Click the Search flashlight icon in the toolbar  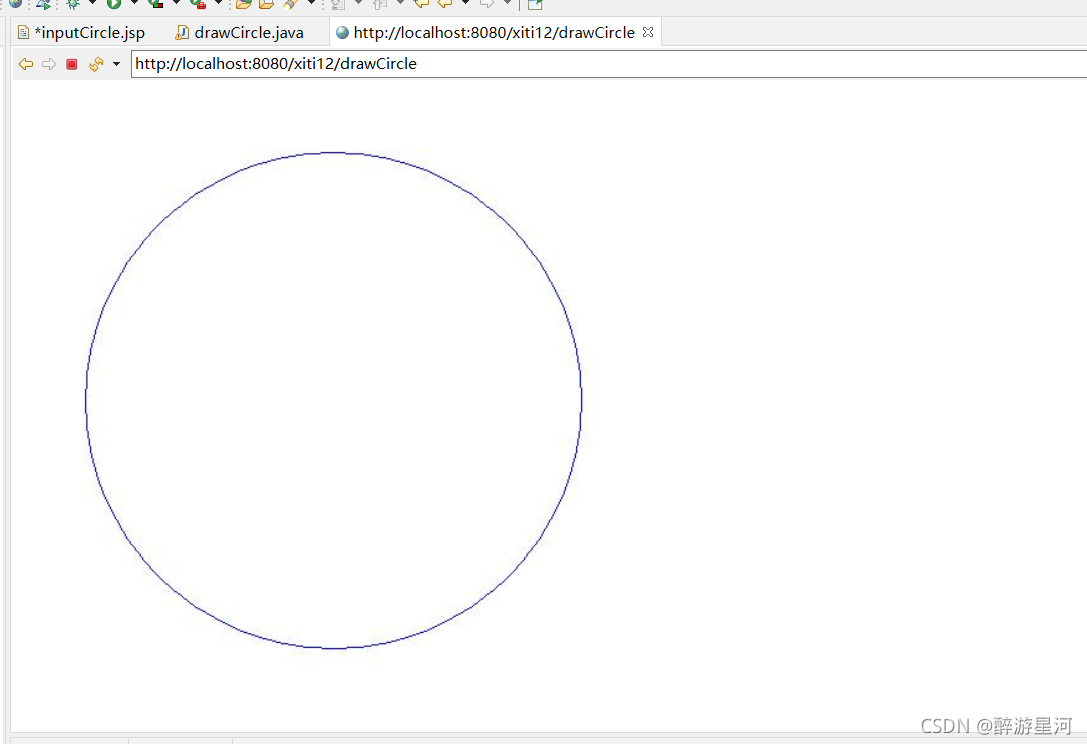(287, 5)
